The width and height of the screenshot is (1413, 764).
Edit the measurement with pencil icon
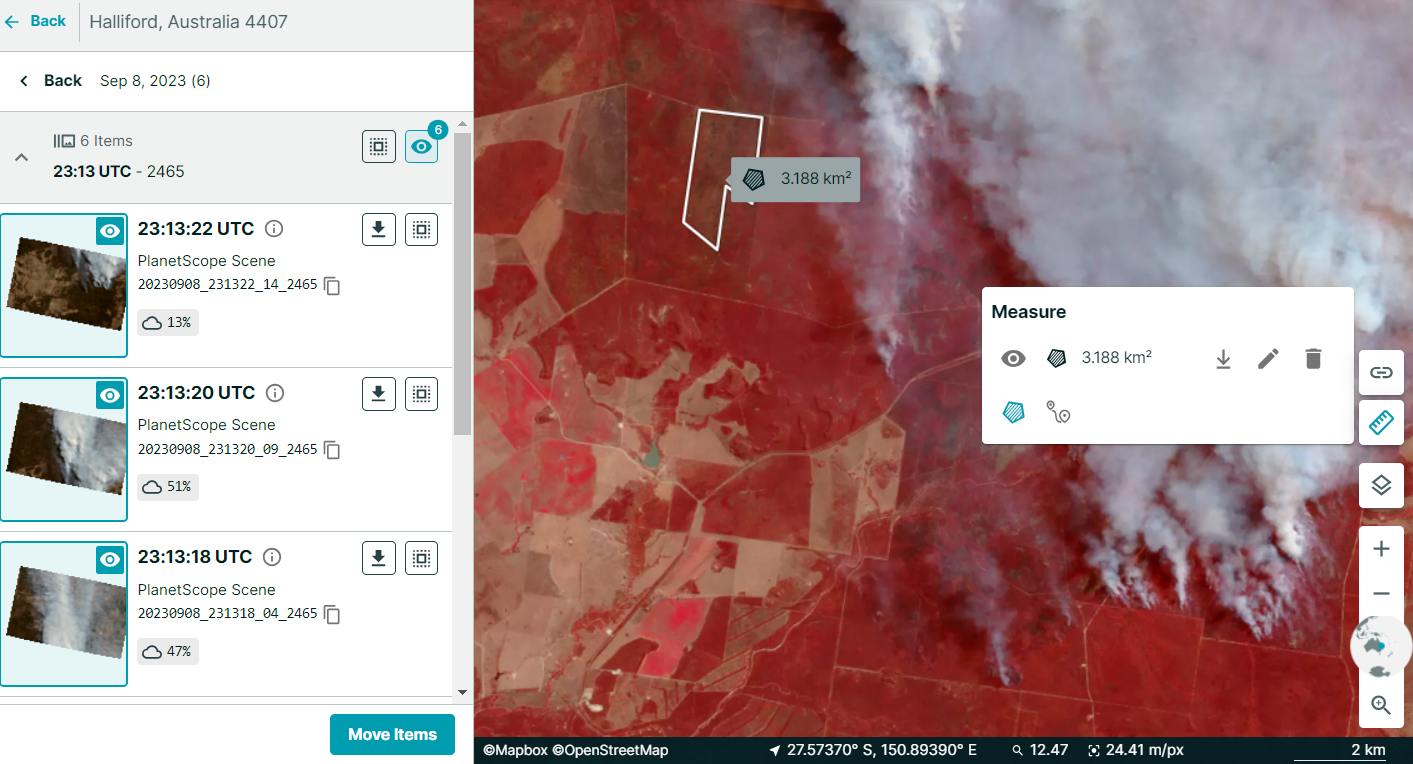pyautogui.click(x=1268, y=358)
